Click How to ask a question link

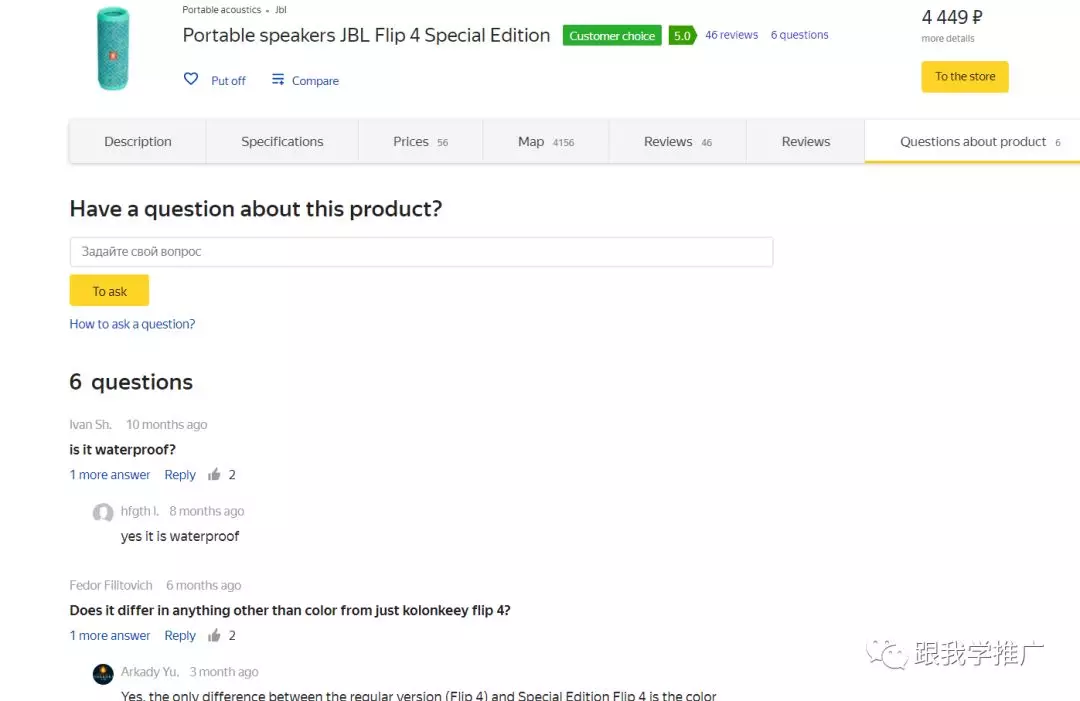pyautogui.click(x=132, y=324)
